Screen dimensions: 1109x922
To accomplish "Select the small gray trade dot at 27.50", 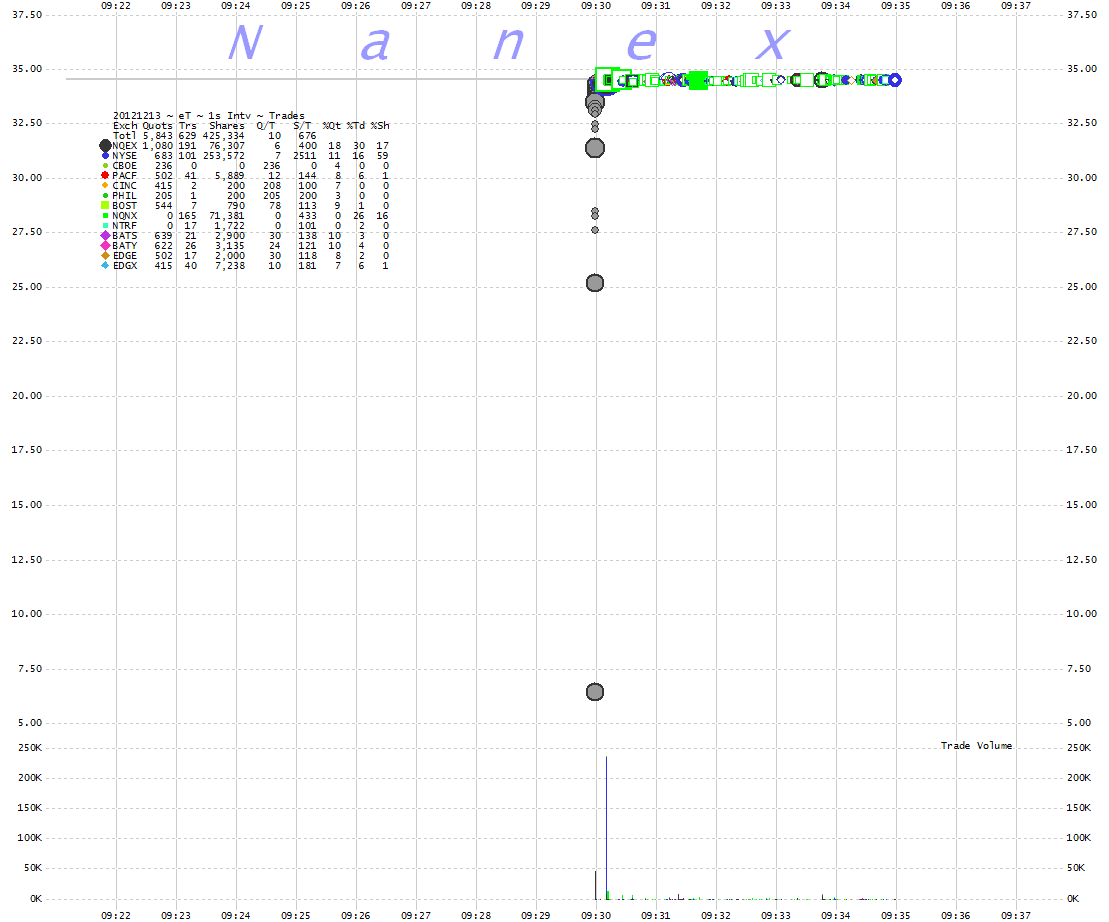I will click(595, 230).
